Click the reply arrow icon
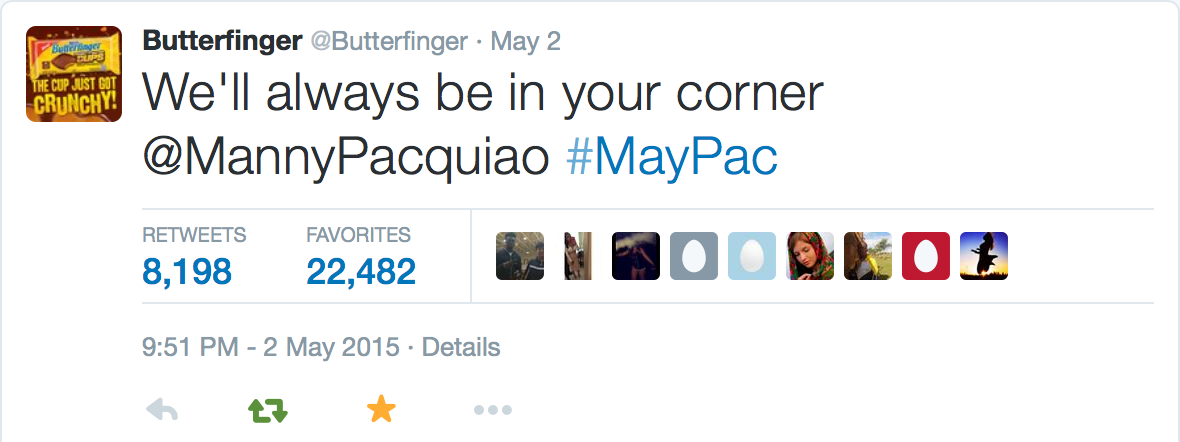The image size is (1180, 442). pos(162,410)
